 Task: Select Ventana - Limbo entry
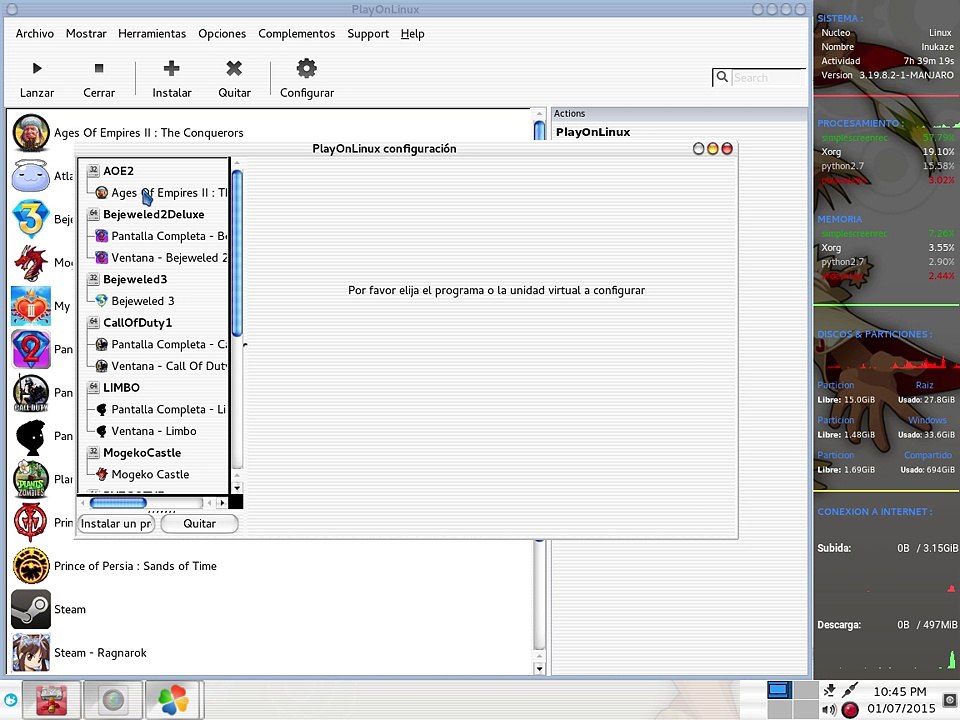point(154,431)
